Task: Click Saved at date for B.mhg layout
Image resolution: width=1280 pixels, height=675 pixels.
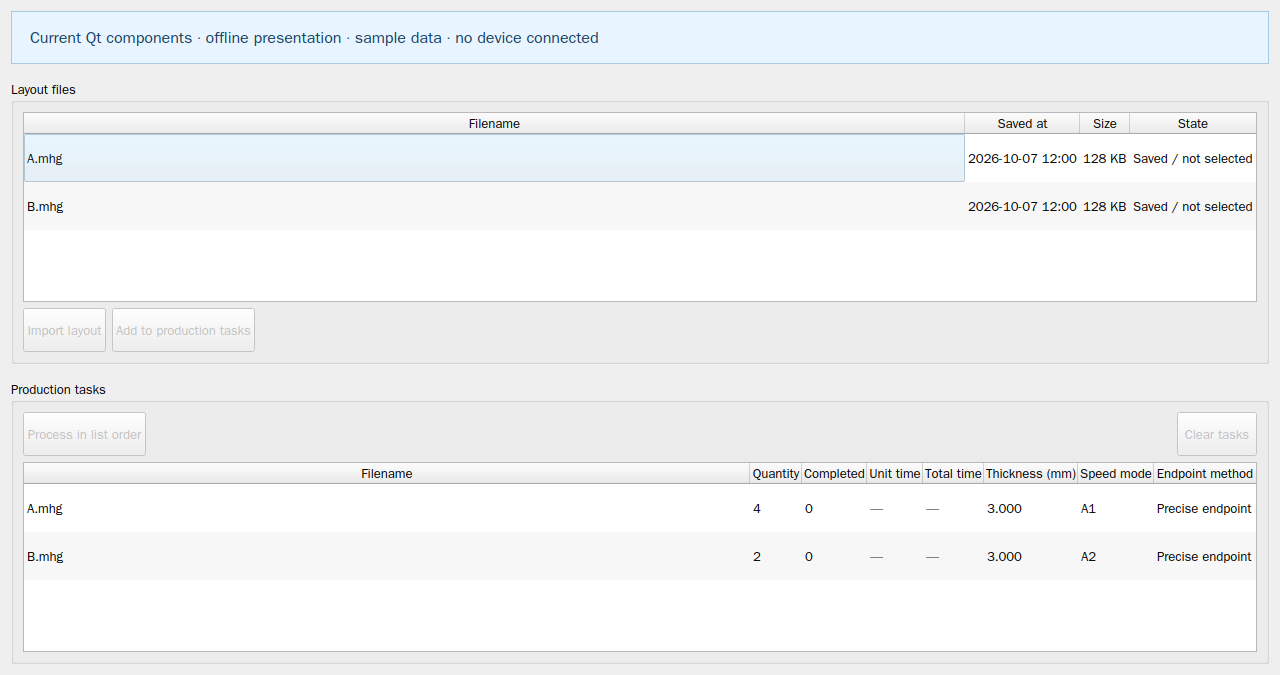Action: (1022, 206)
